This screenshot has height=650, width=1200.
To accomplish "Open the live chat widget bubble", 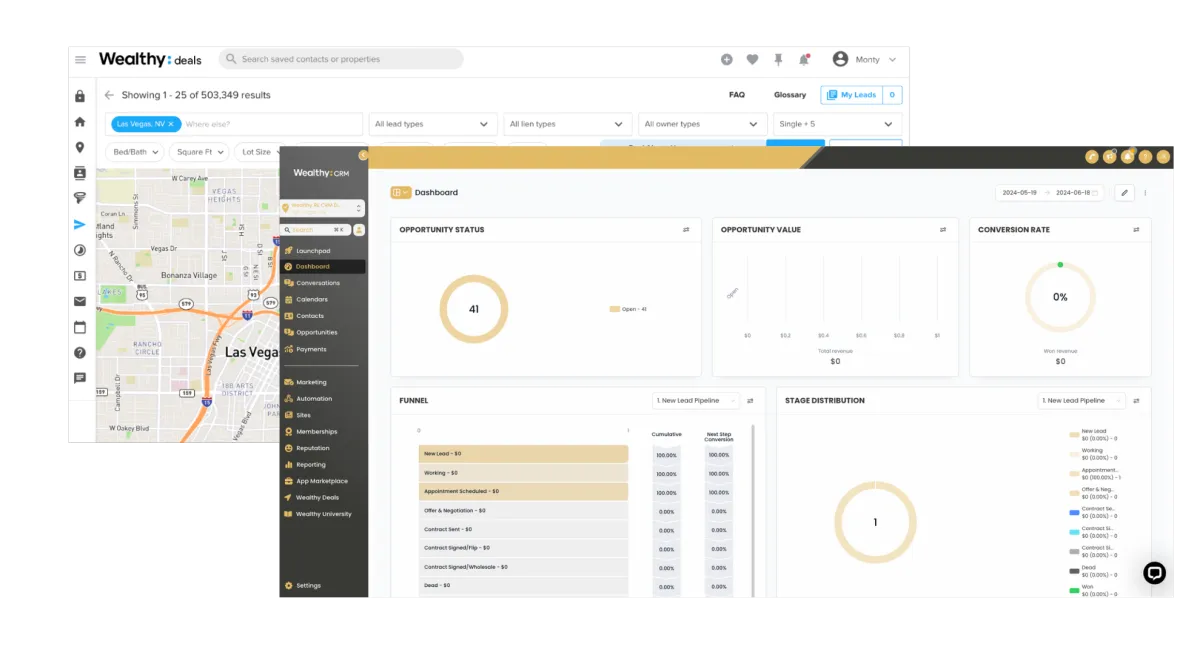I will coord(1155,573).
